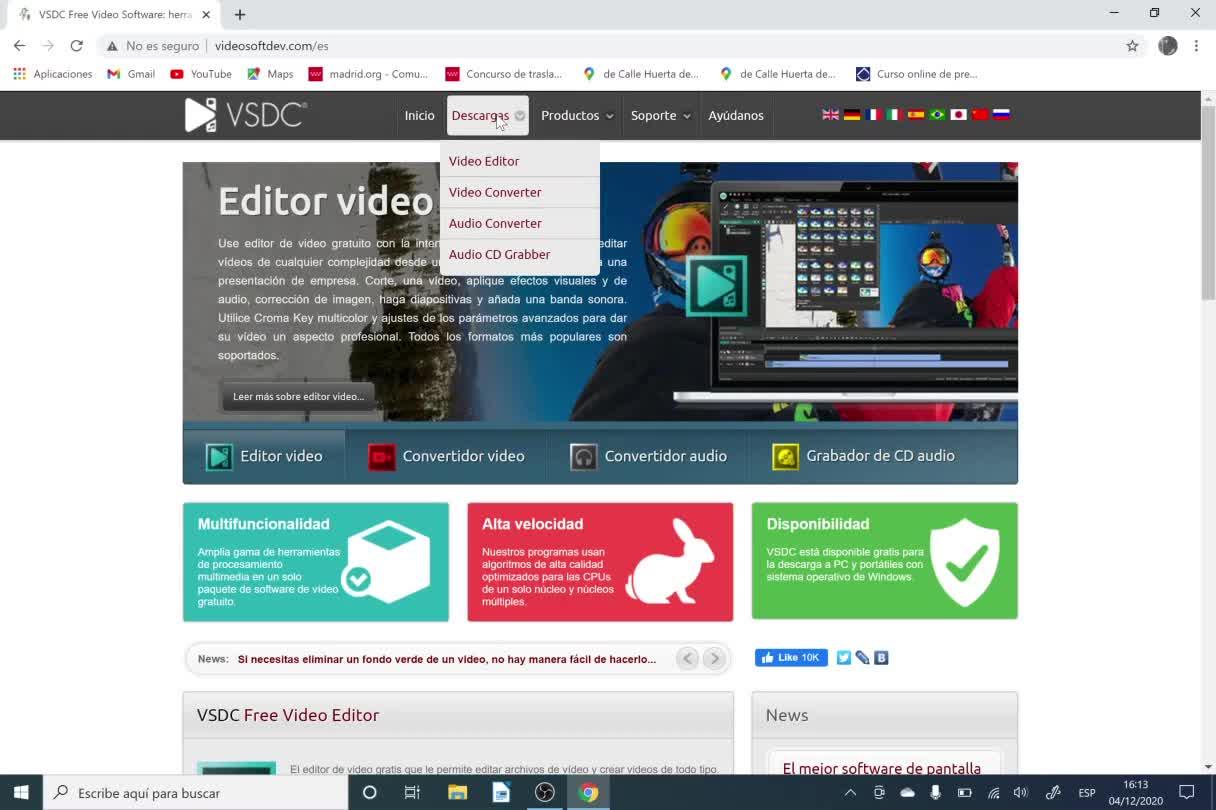Go back to previous page

[19, 46]
